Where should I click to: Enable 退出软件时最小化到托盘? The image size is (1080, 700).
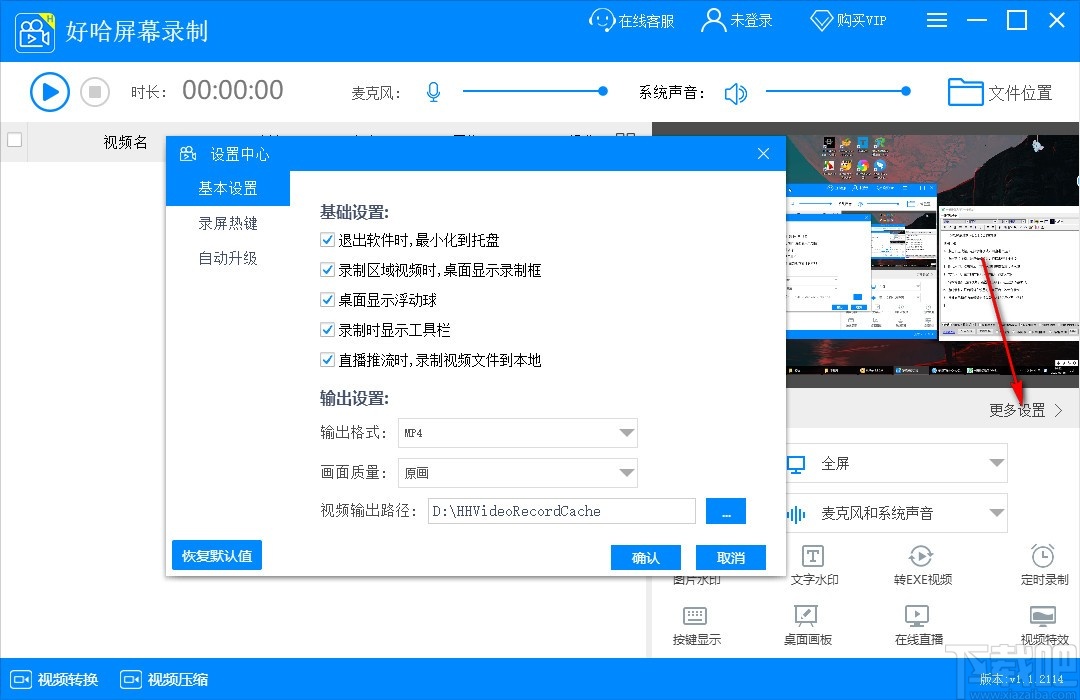(x=326, y=239)
